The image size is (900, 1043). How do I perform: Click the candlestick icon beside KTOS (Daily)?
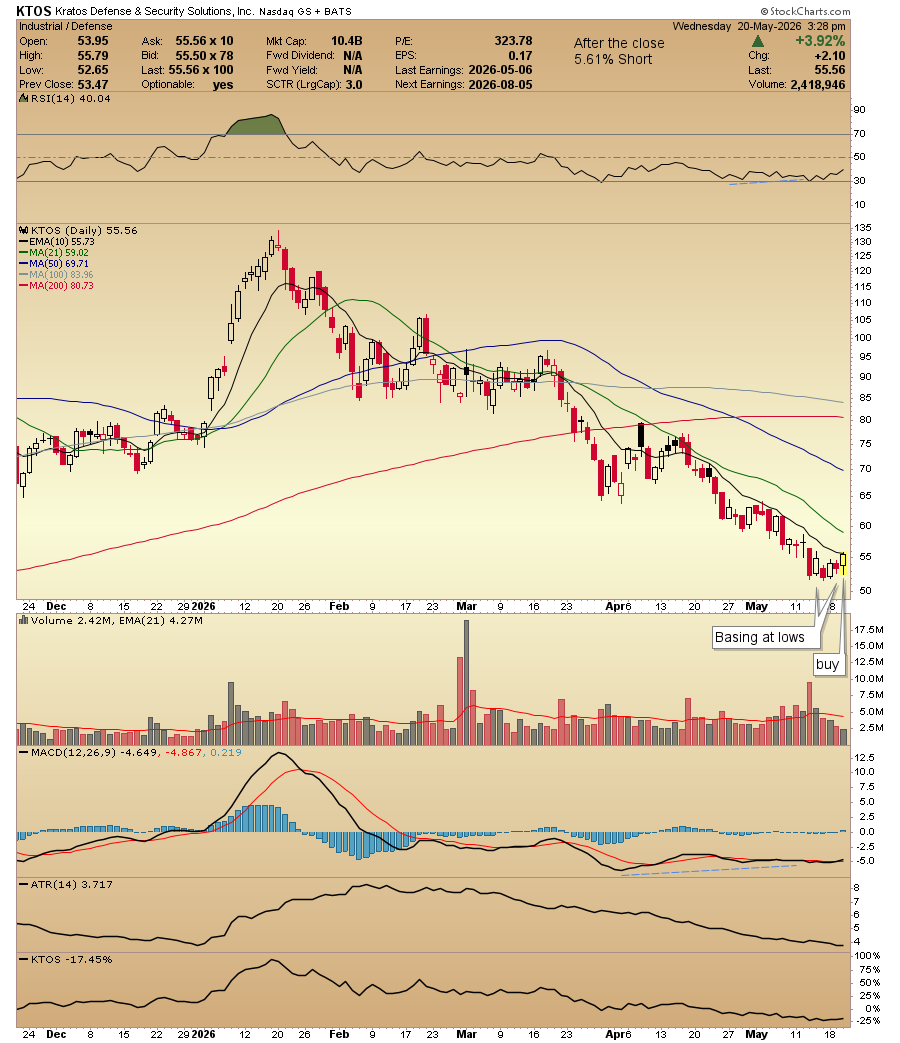[24, 231]
